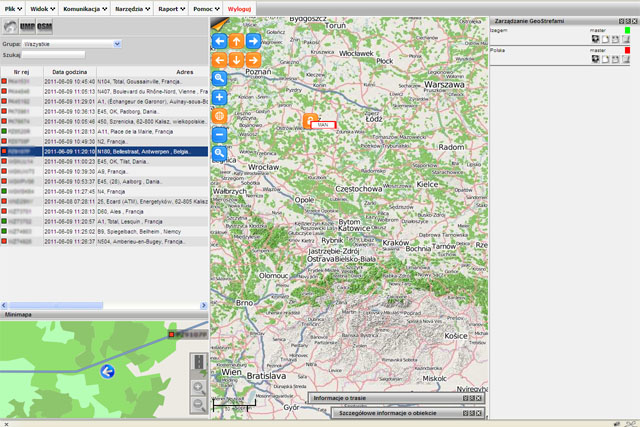Select row N104, Total, Goussainville, Francja
Screen dimensions: 640x427
point(104,82)
